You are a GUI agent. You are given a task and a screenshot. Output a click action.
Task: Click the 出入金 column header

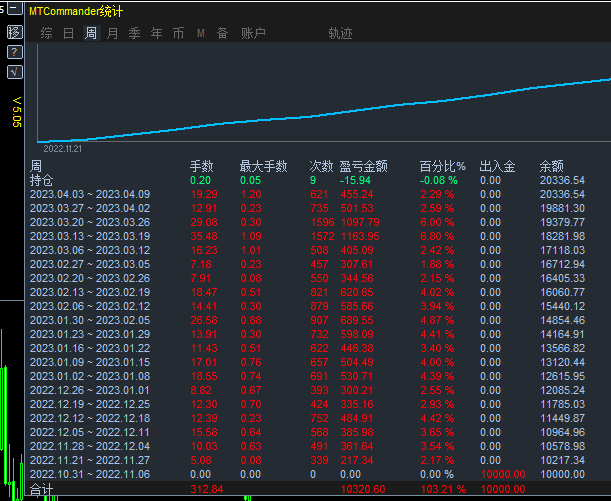click(498, 166)
